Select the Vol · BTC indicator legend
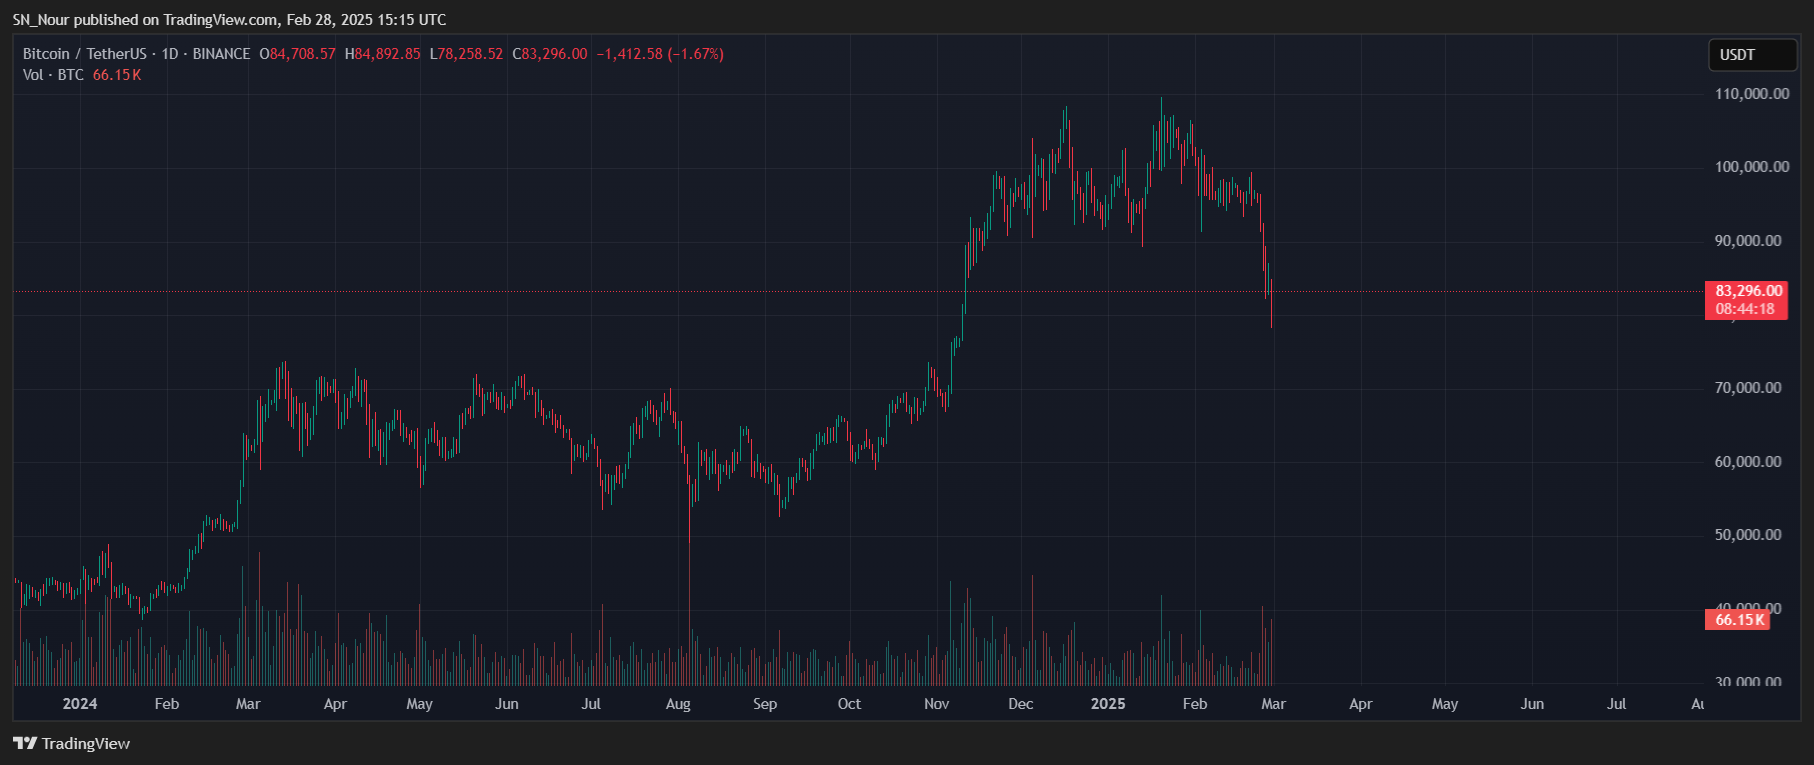This screenshot has height=765, width=1814. tap(53, 75)
